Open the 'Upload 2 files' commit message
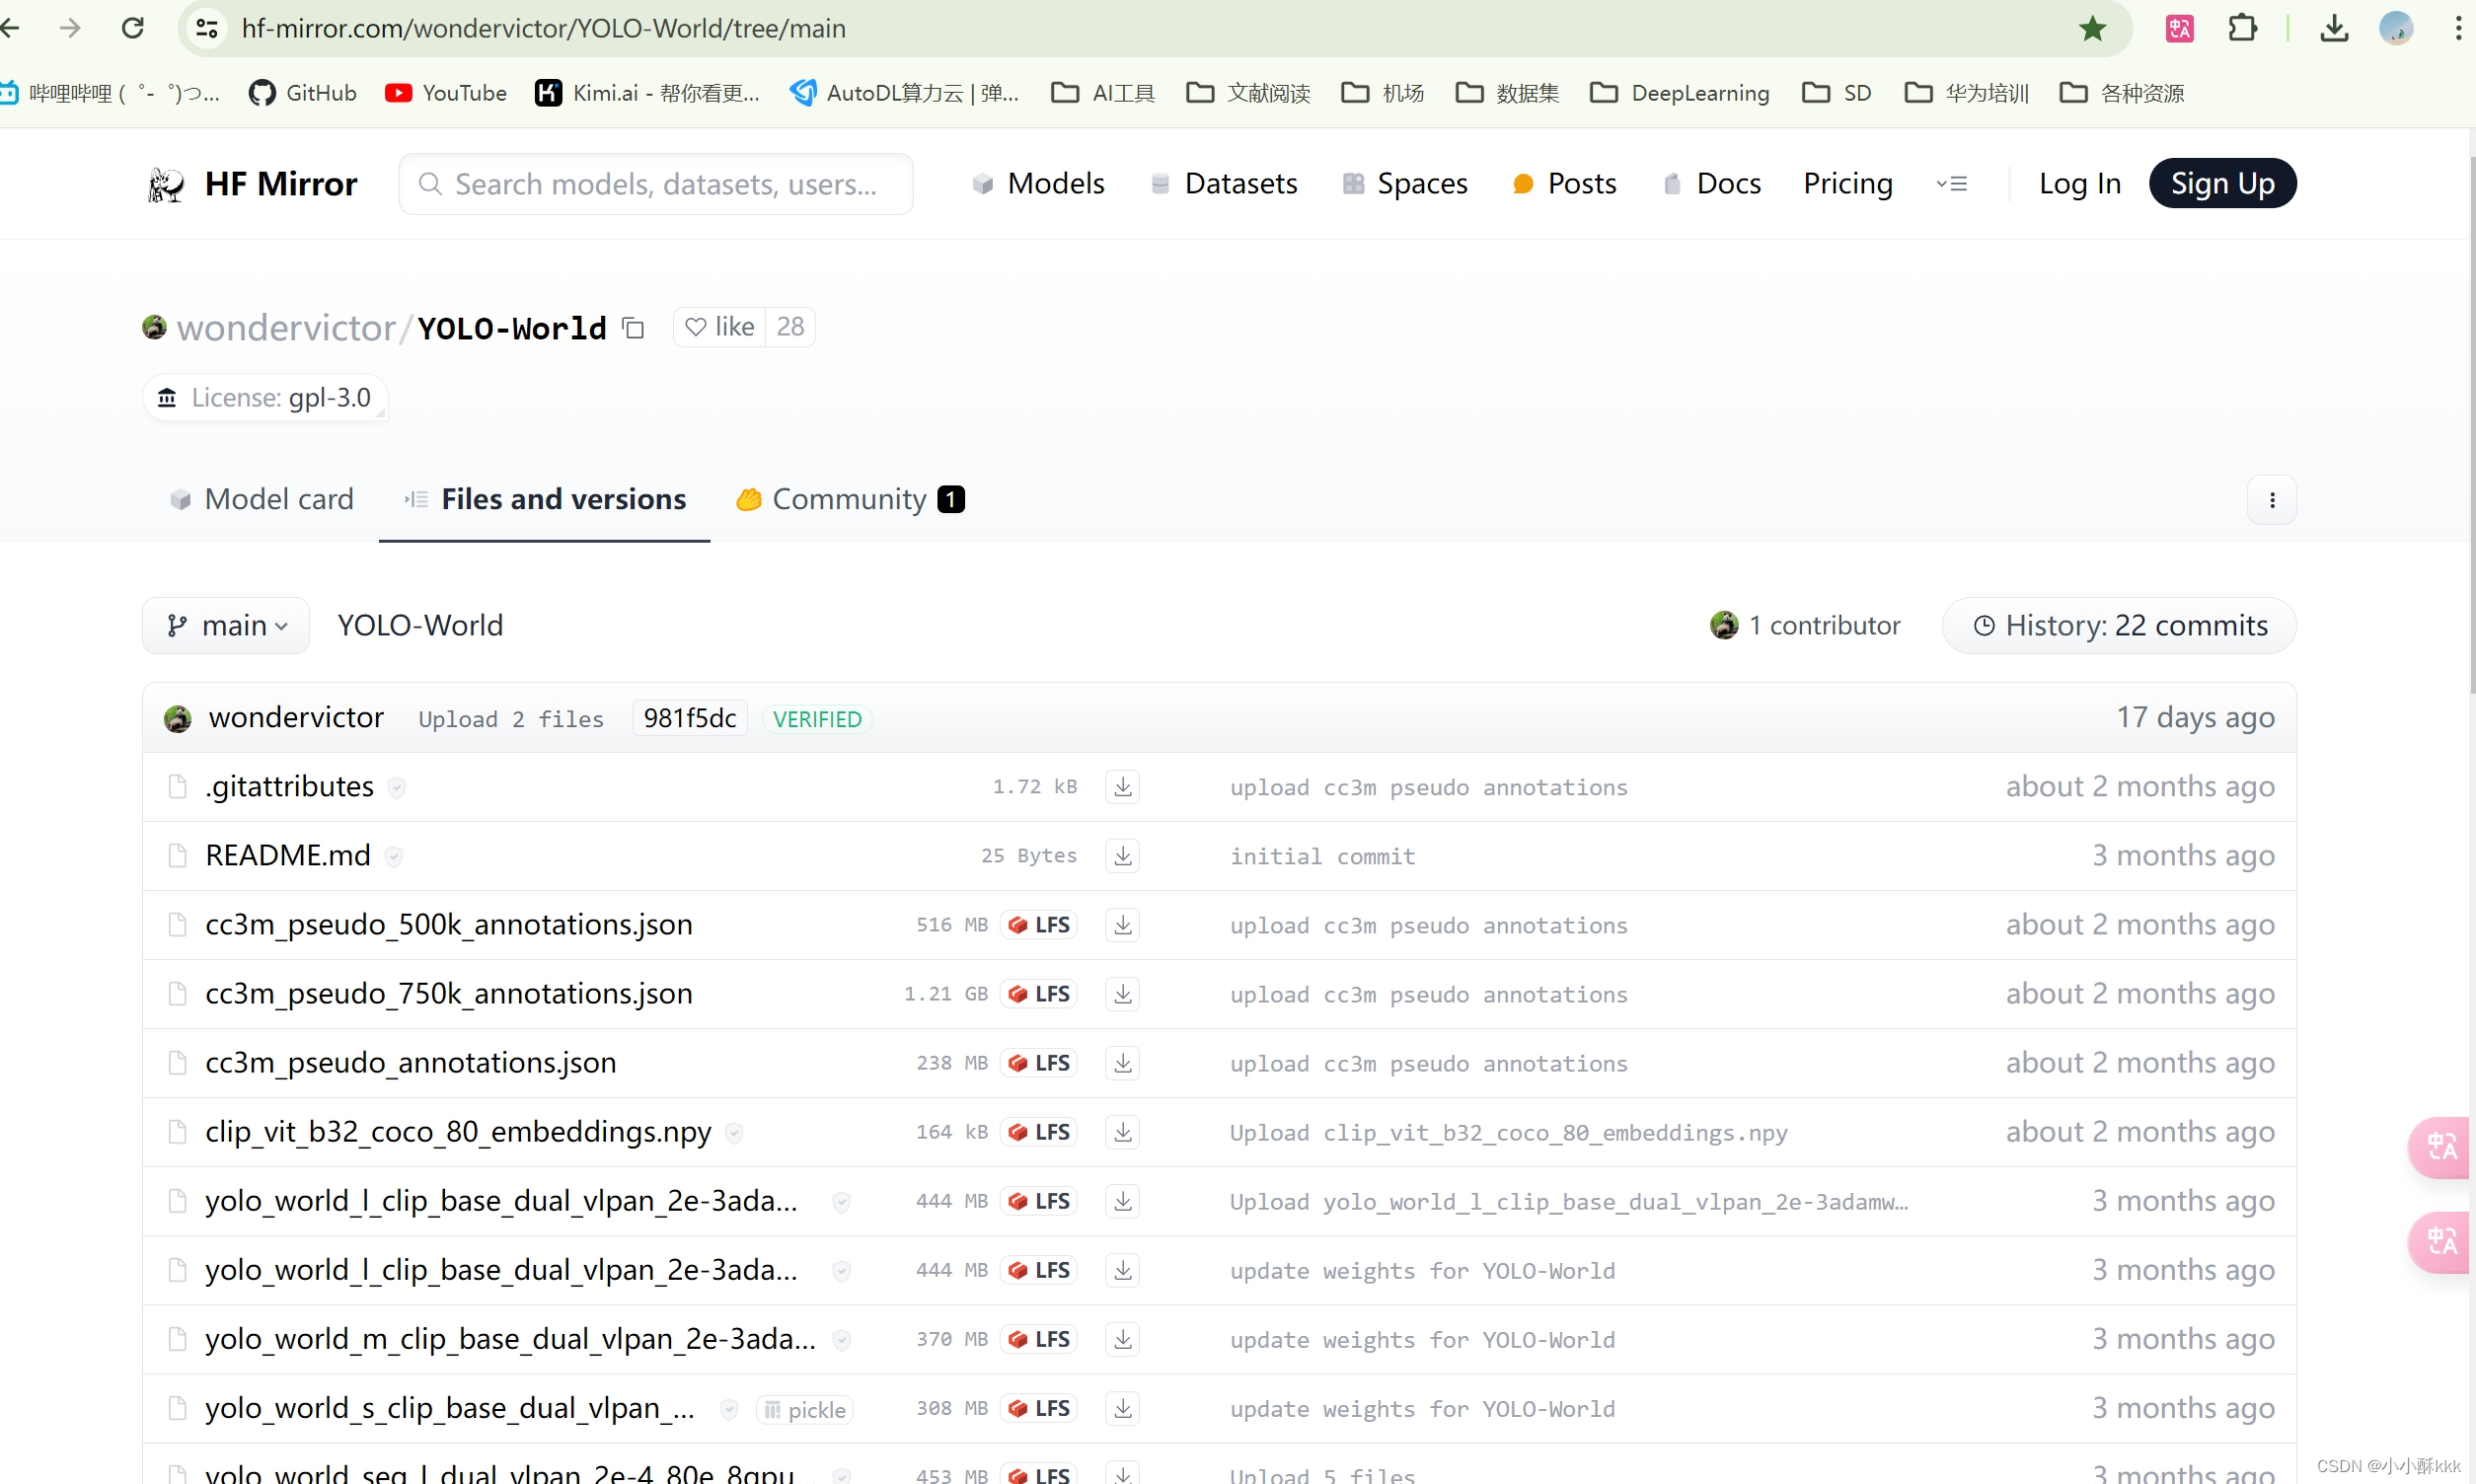 [511, 720]
